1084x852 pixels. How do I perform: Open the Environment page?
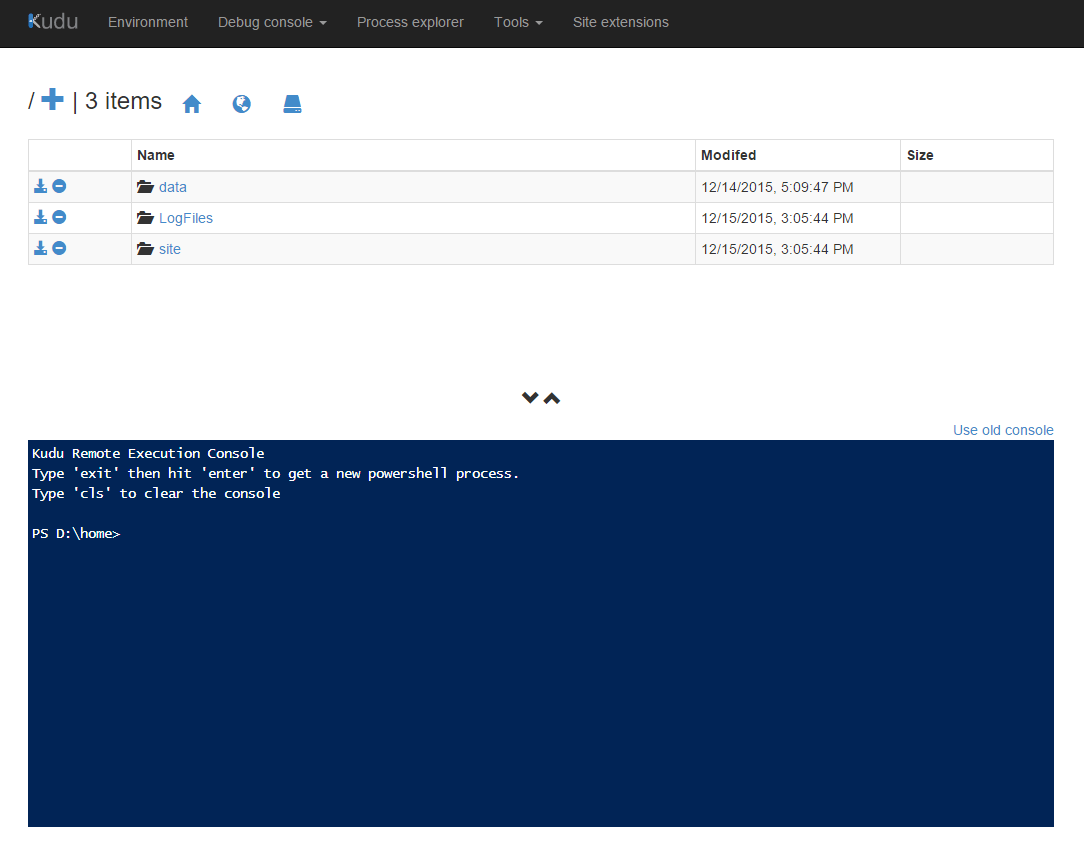148,22
